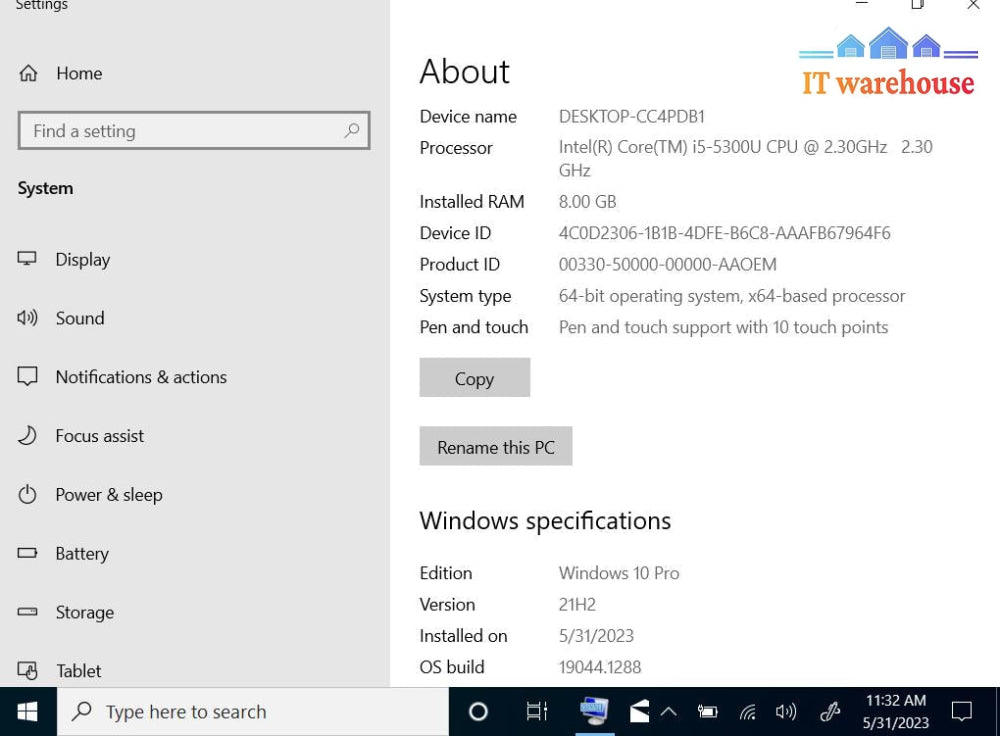Click the search magnifier in Find a setting

point(352,131)
